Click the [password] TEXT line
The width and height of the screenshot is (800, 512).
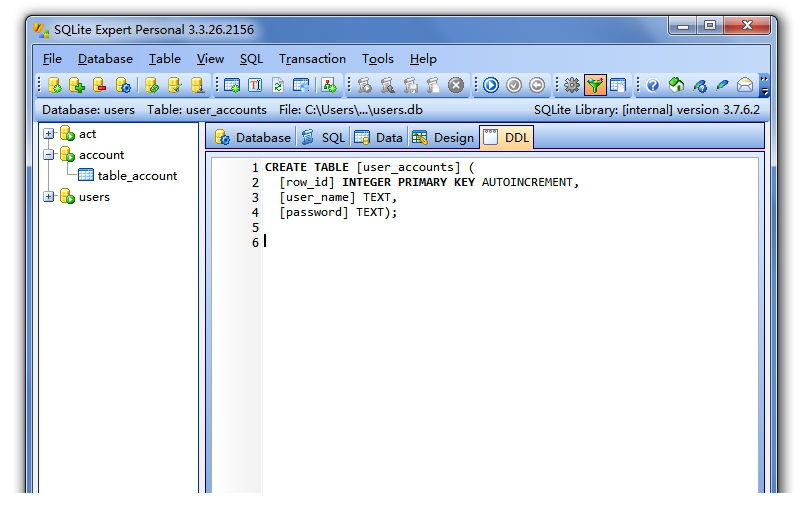(338, 212)
